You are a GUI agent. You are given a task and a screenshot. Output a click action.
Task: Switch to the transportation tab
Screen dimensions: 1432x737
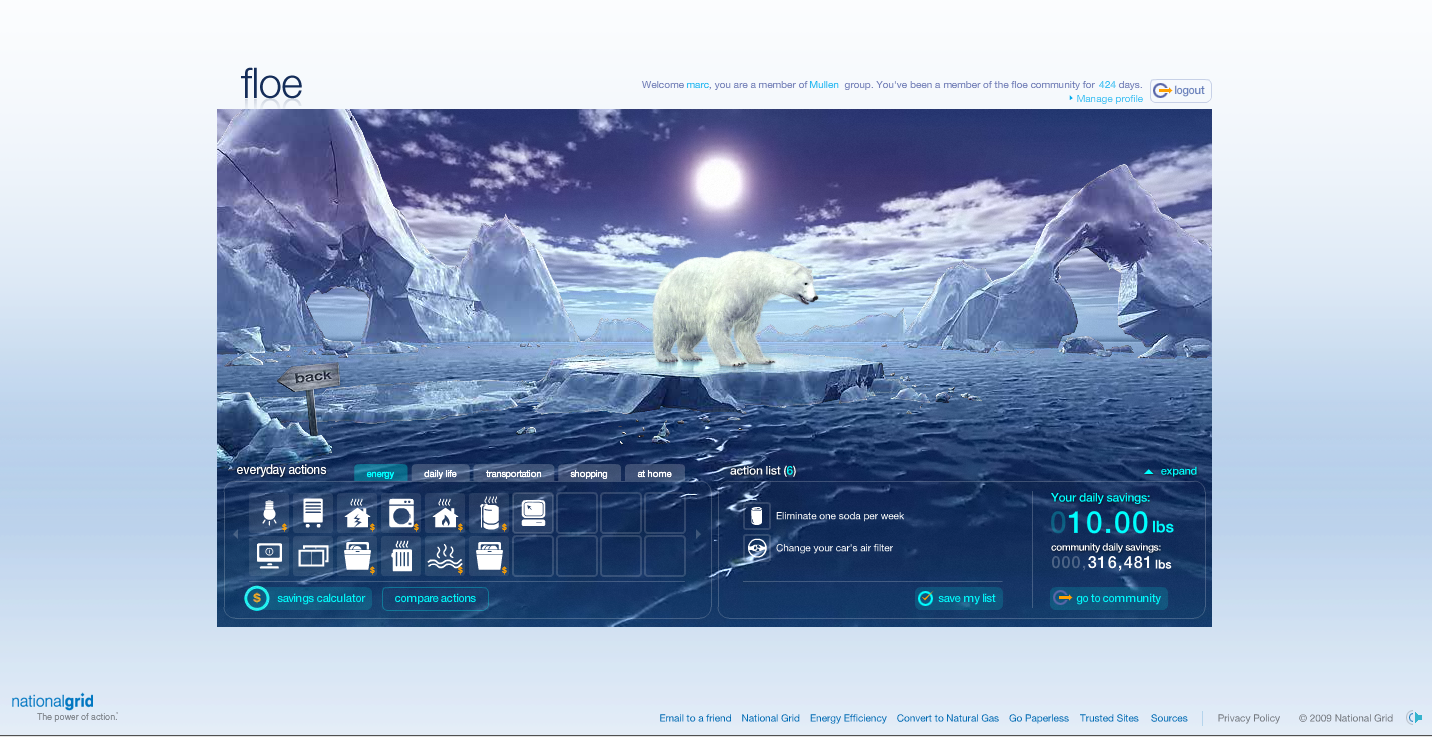point(514,473)
